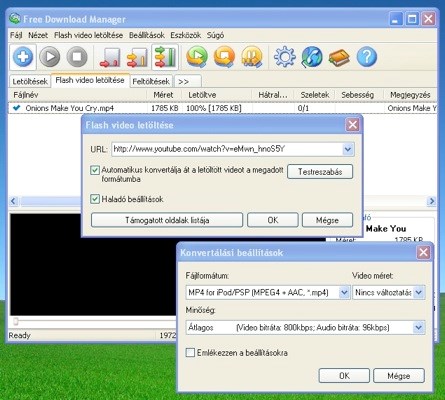Open Flash video letöltése menu in menu bar
This screenshot has width=445, height=400.
tap(88, 35)
